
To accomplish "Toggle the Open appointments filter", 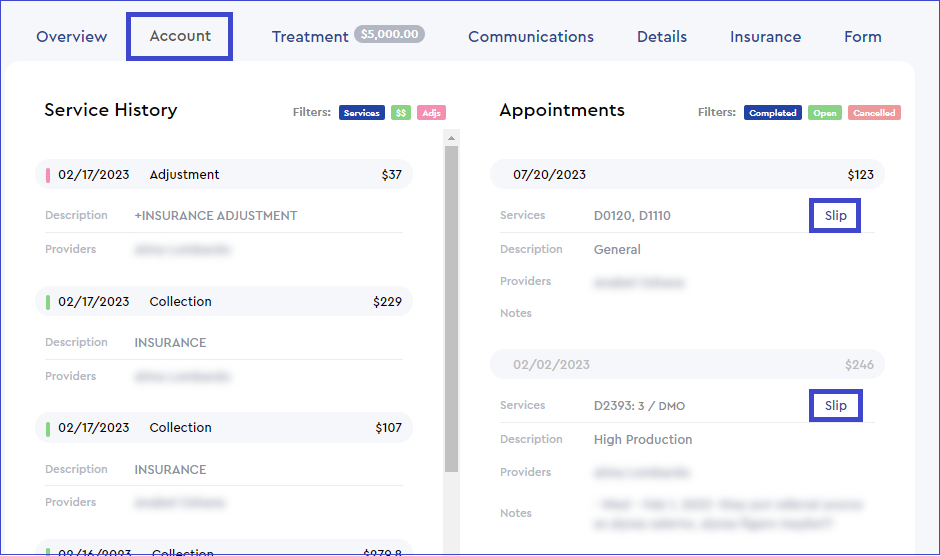I will [825, 113].
